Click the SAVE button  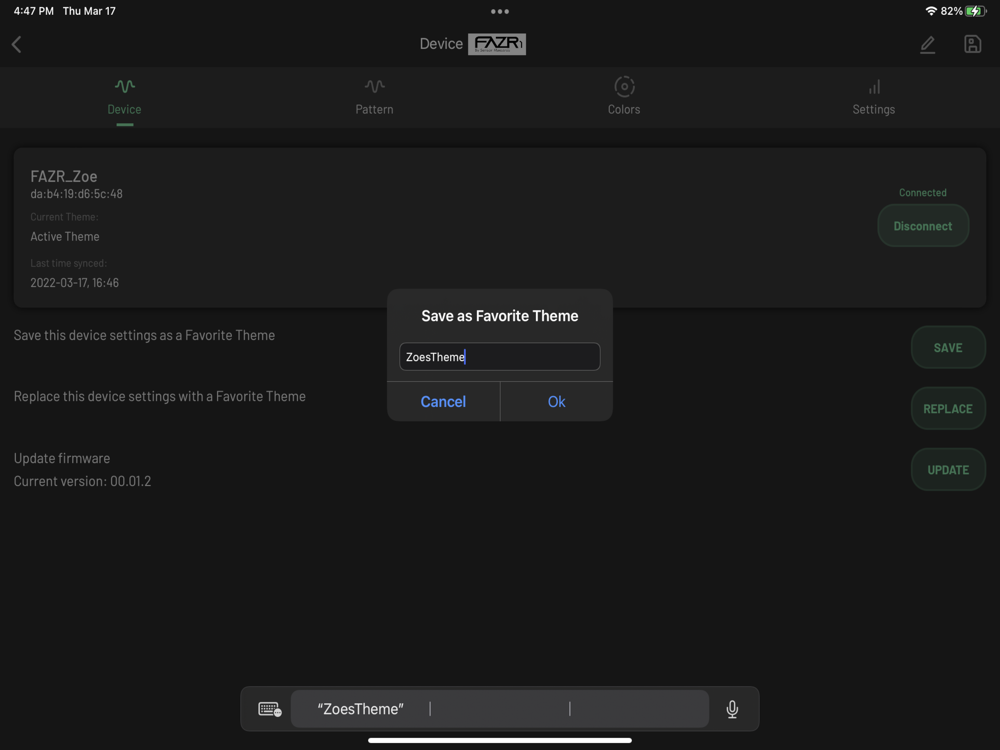pos(948,348)
